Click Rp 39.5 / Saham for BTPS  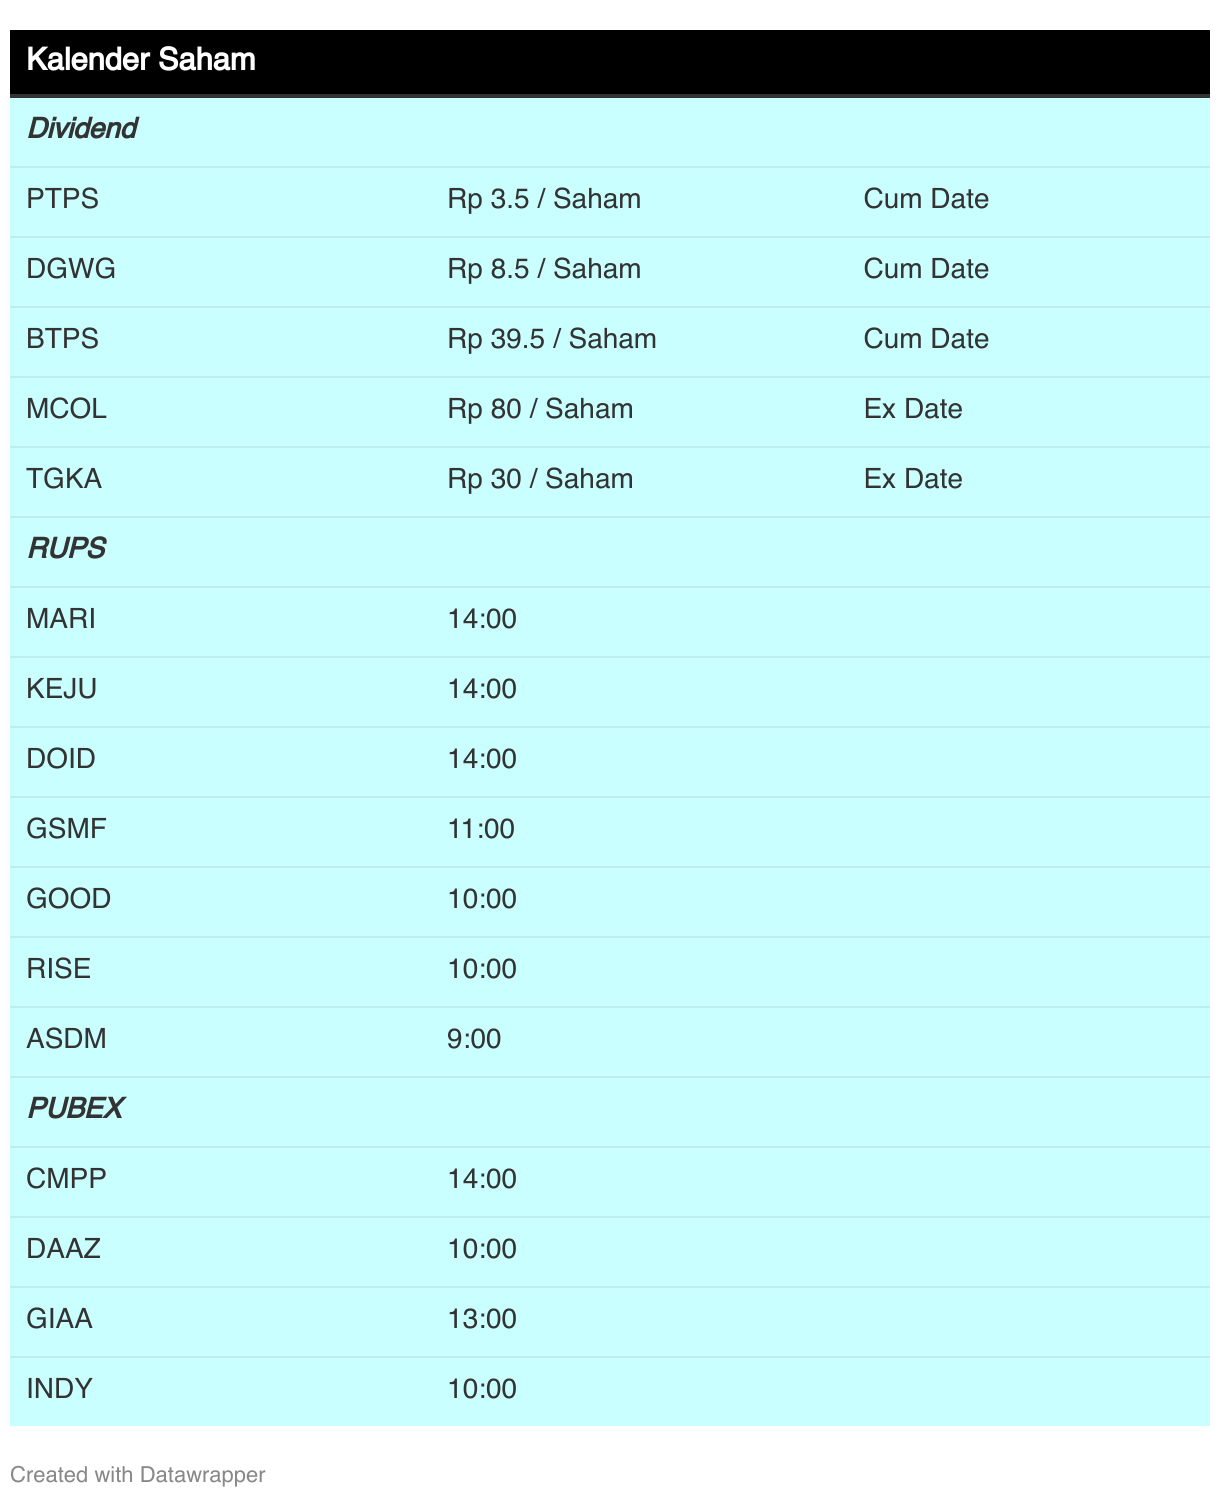[552, 339]
